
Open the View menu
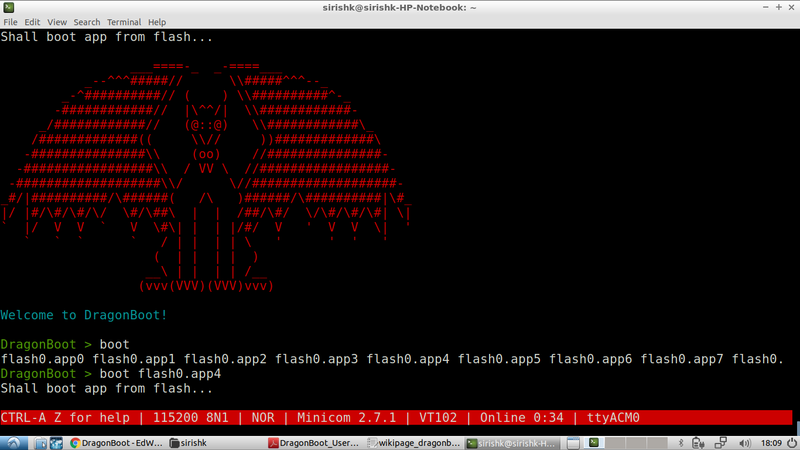tap(57, 22)
